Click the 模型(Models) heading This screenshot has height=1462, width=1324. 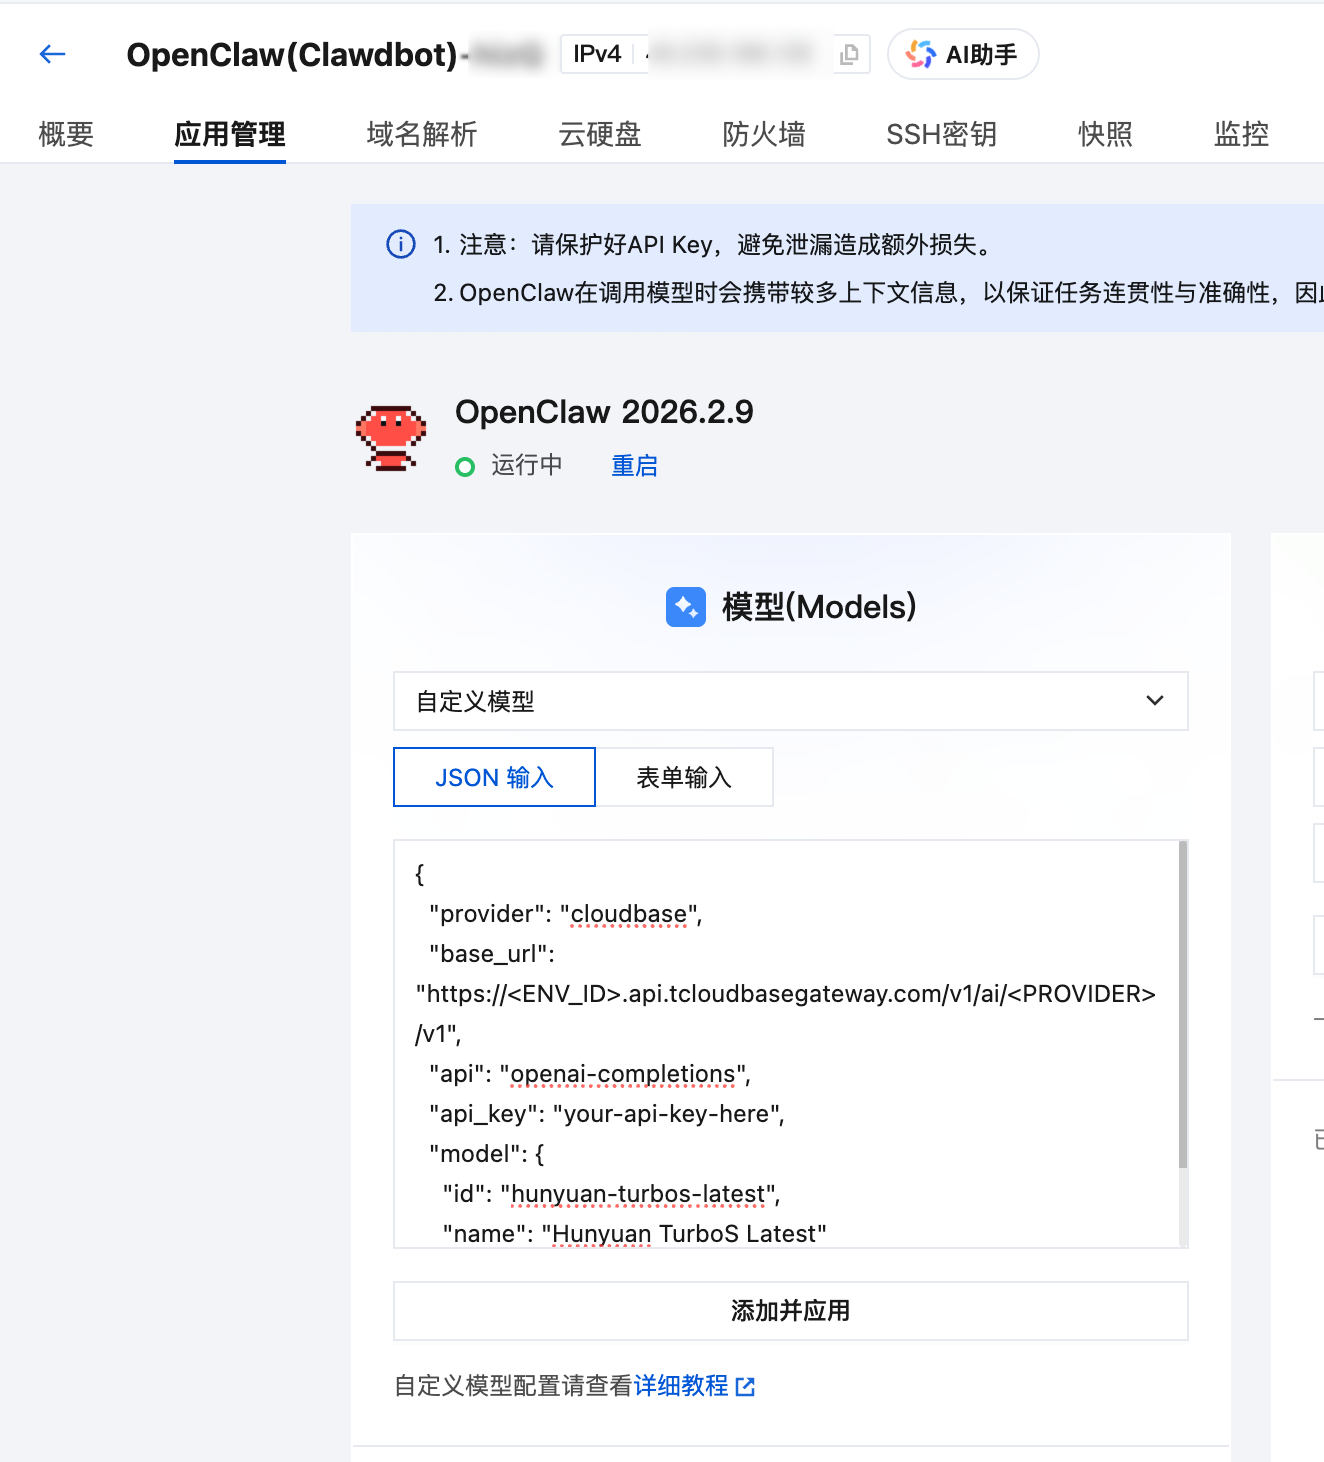coord(819,607)
